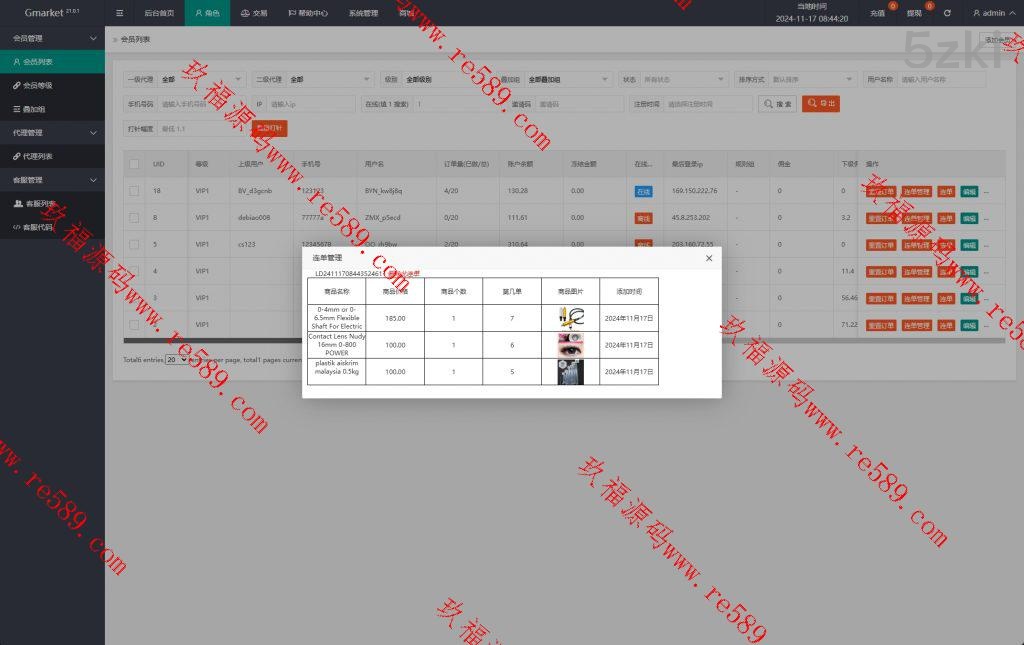1024x645 pixels.
Task: Open the 充值 notification in top bar
Action: click(877, 14)
